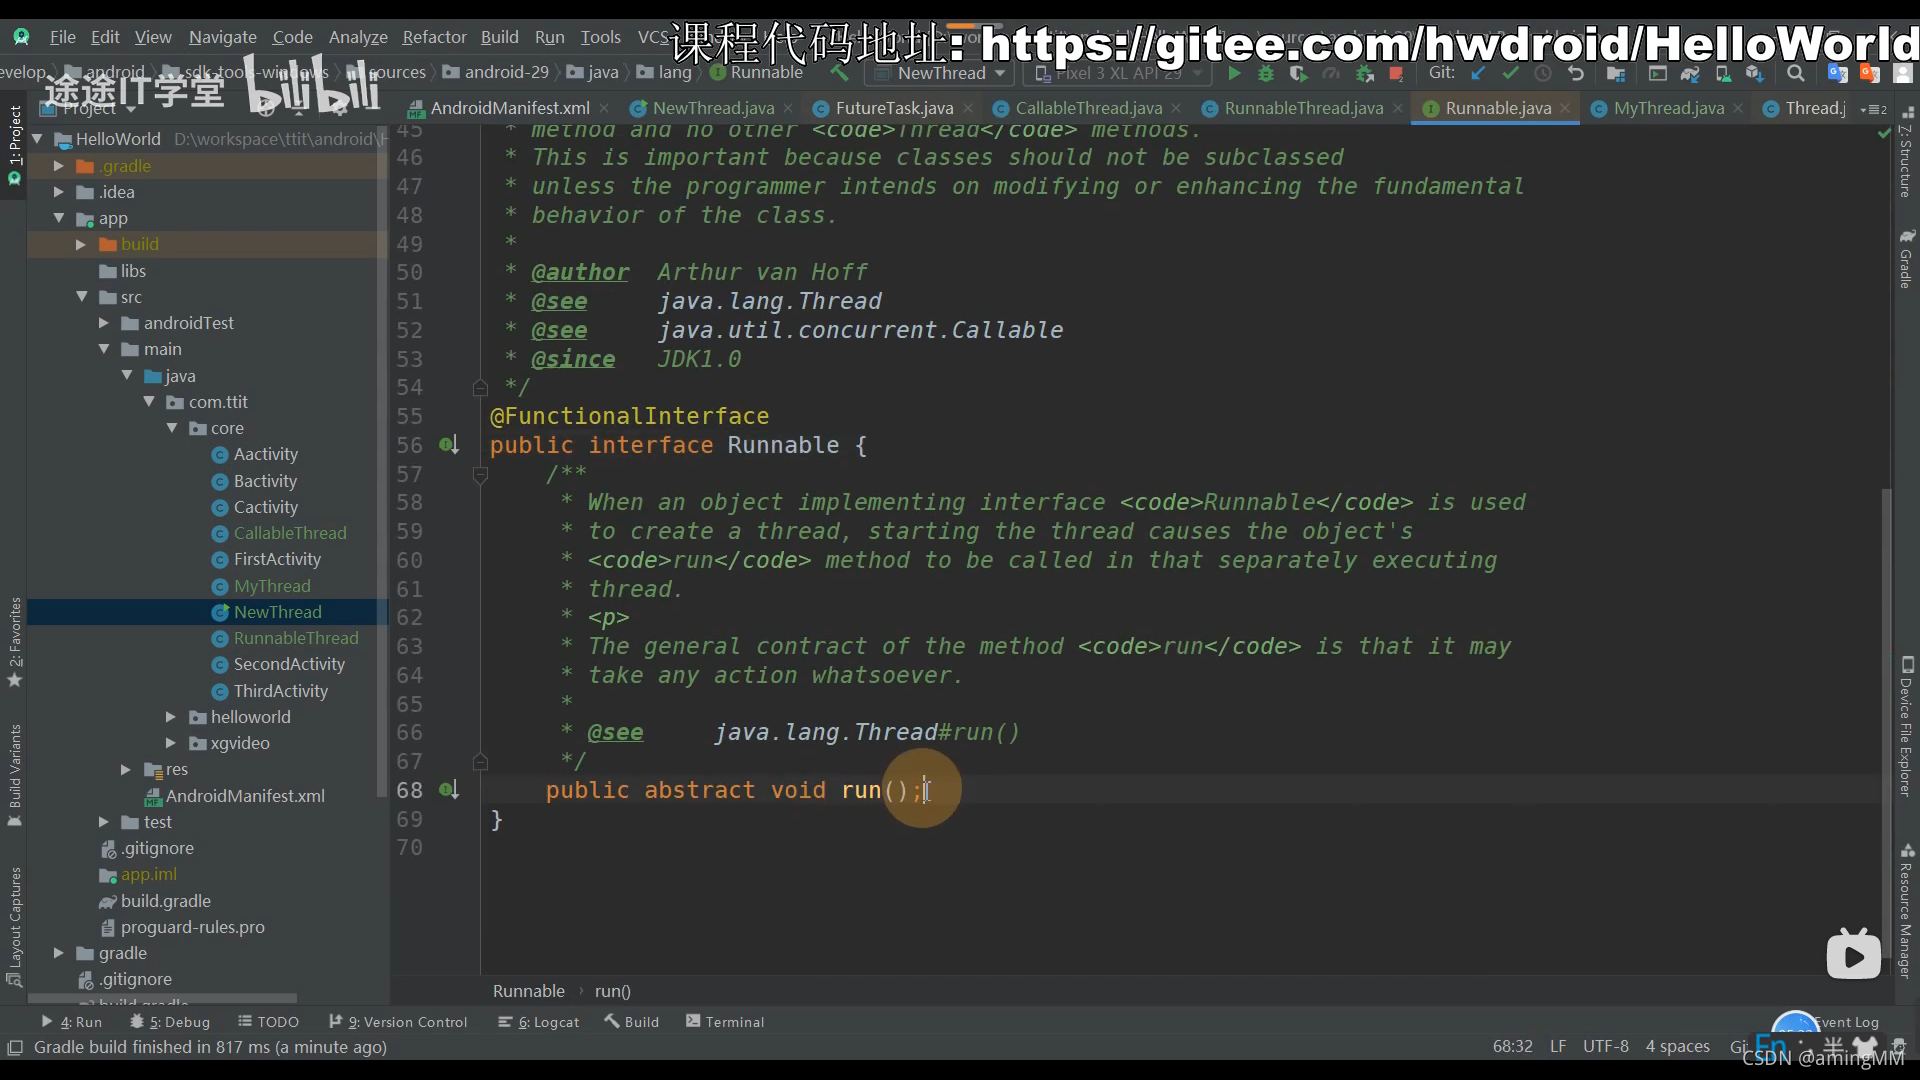Open the SDK Manager icon
This screenshot has width=1920, height=1080.
coord(1755,73)
